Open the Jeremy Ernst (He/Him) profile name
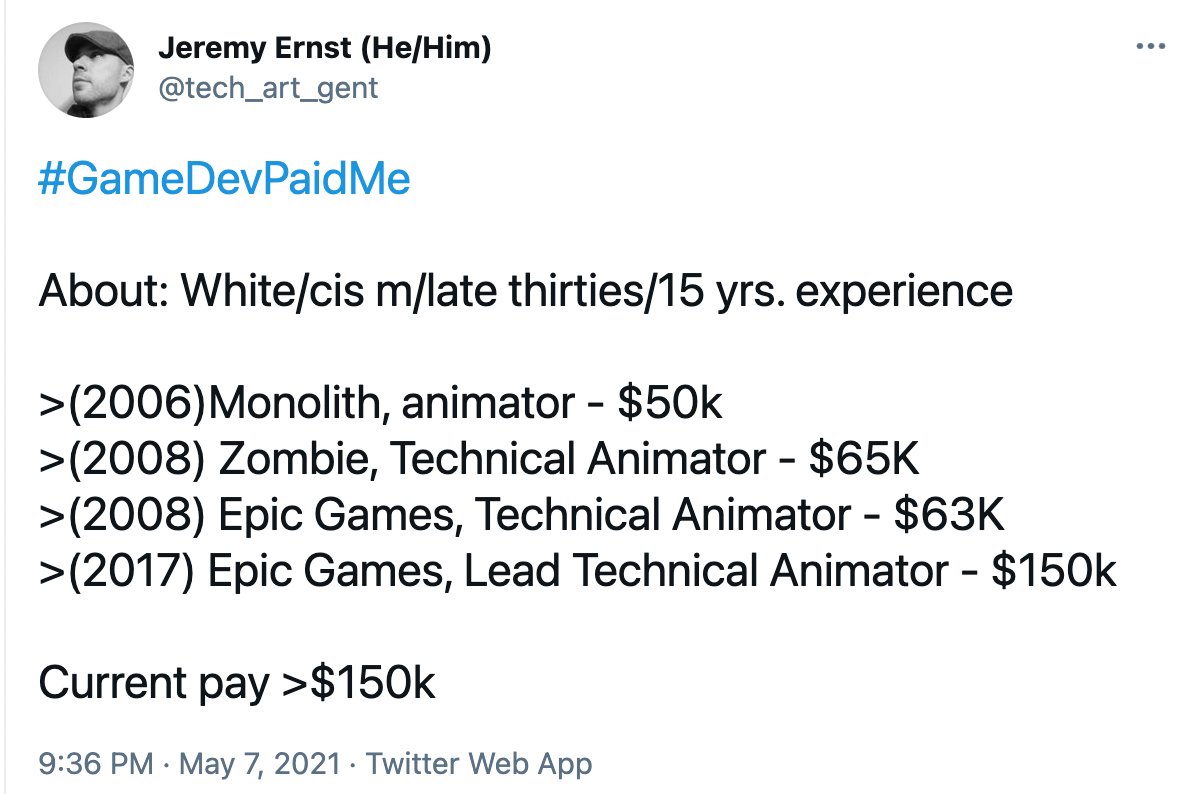 tap(324, 47)
